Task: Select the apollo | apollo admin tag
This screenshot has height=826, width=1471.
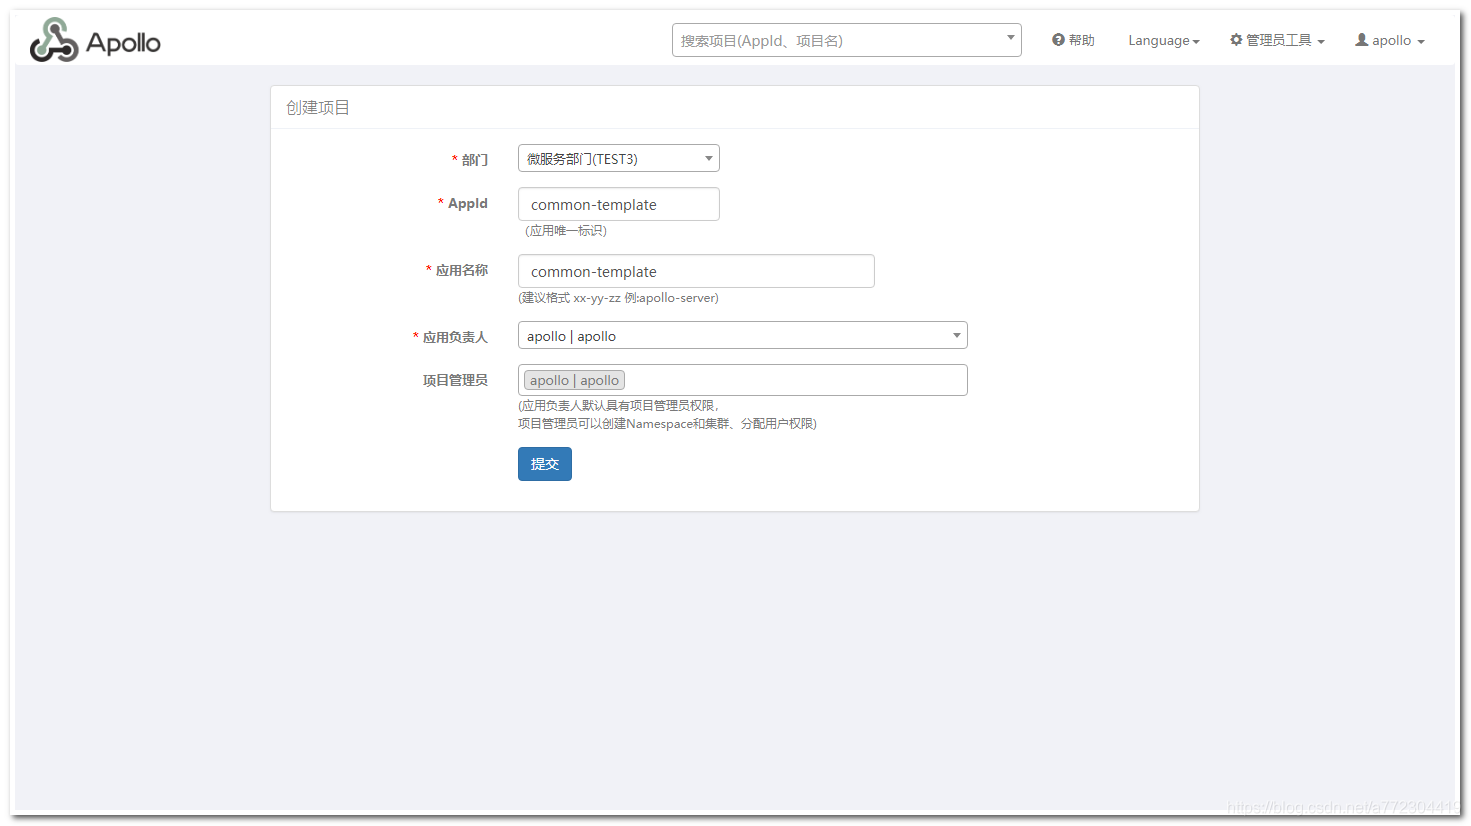Action: (573, 380)
